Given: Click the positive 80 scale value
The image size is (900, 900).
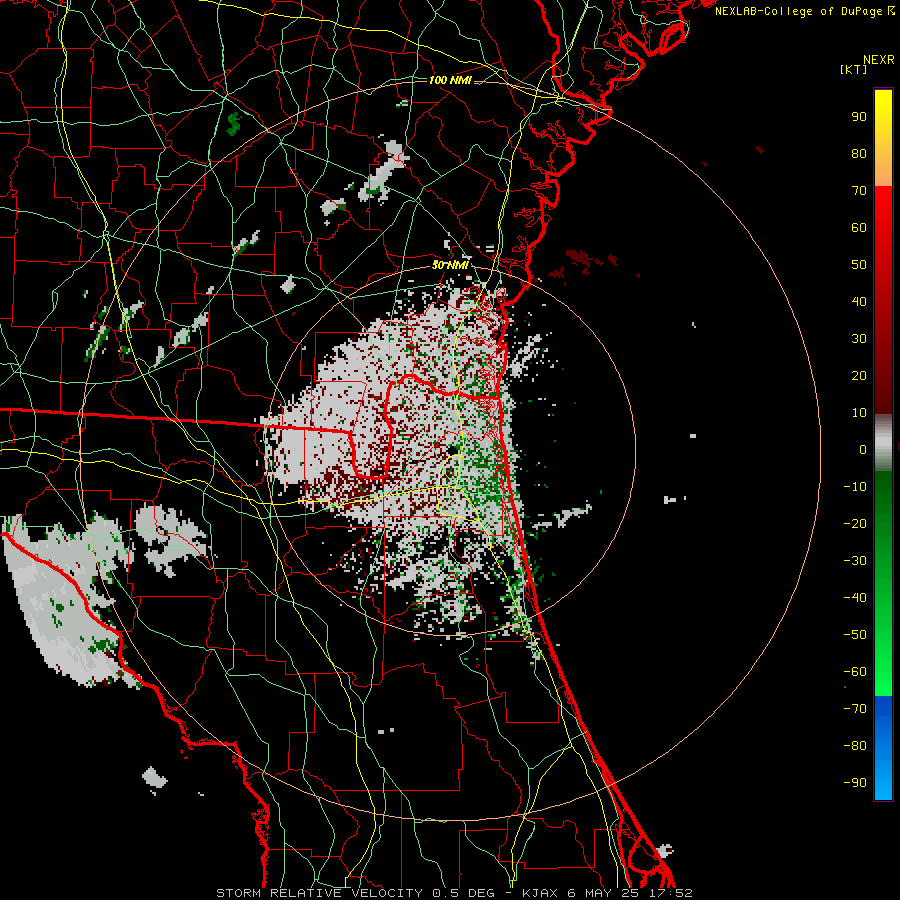Looking at the screenshot, I should click(859, 153).
